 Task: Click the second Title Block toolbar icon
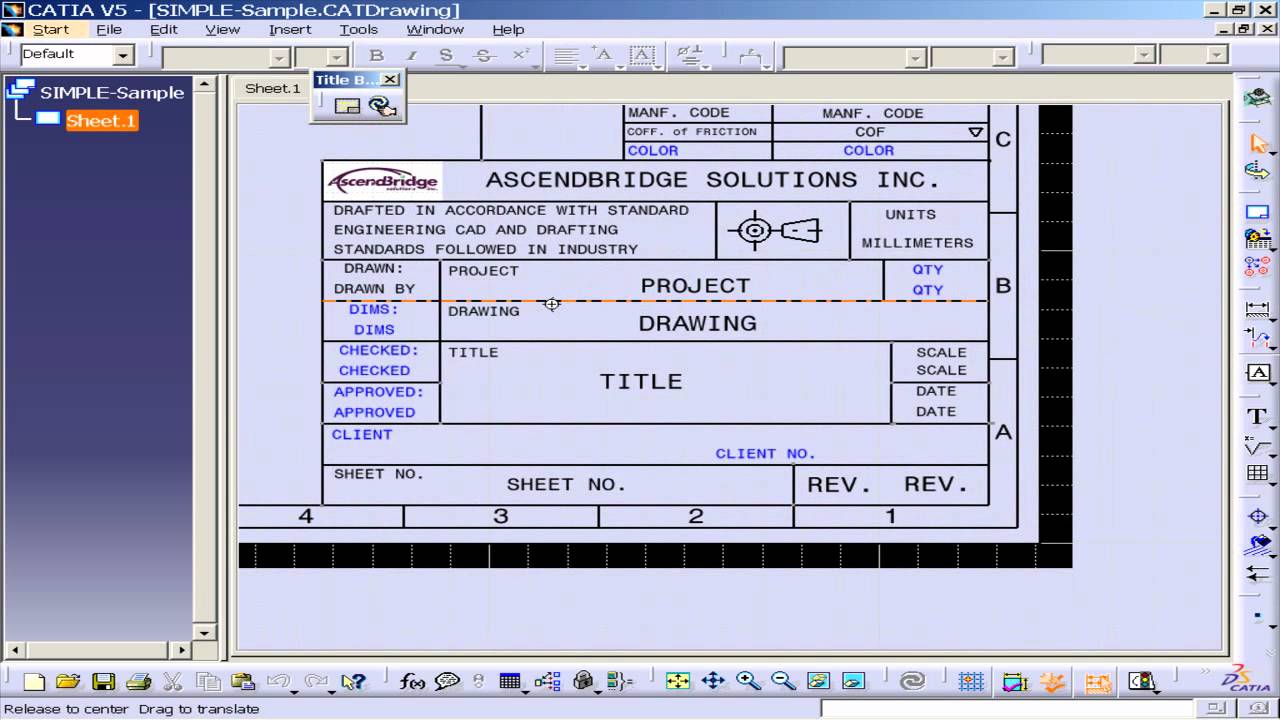coord(381,106)
